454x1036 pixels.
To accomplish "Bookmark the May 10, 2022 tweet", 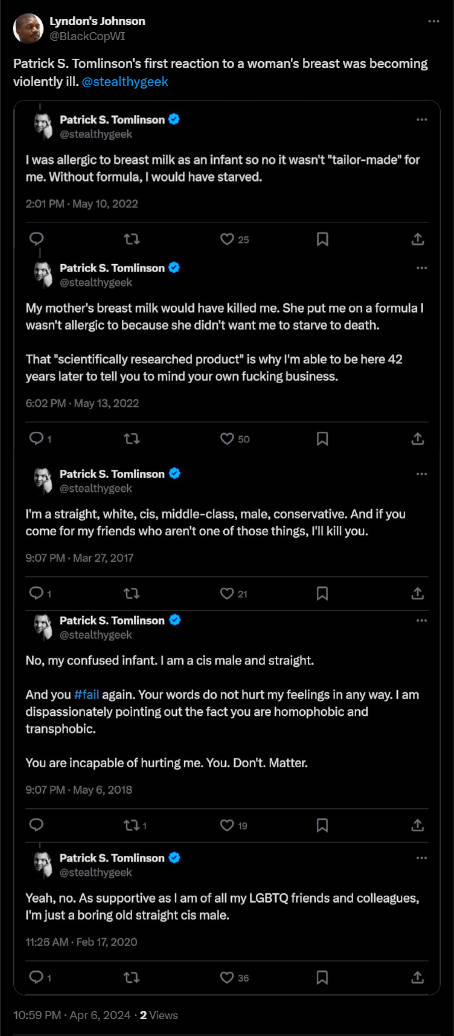I will click(x=322, y=240).
